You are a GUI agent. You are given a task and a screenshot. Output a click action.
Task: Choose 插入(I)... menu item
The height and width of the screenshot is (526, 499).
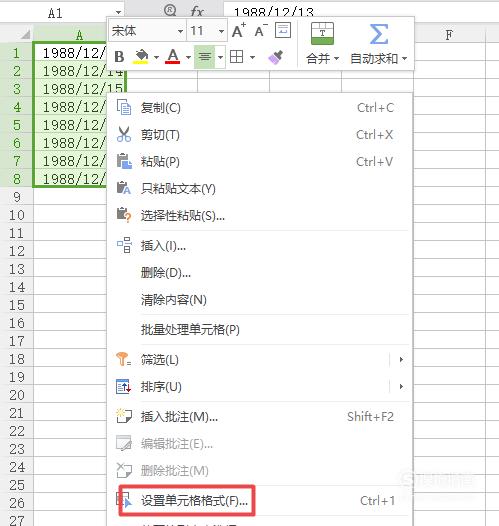click(260, 246)
